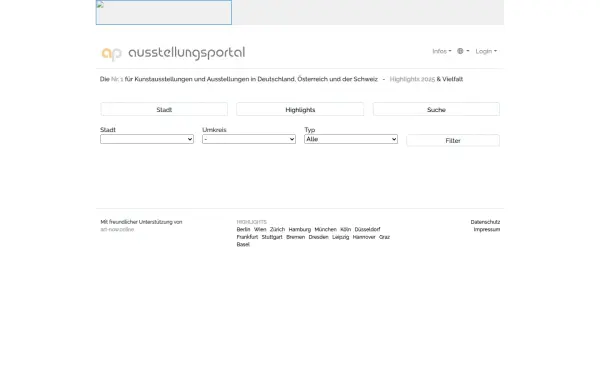Select Berlin in footer highlights

click(x=243, y=230)
